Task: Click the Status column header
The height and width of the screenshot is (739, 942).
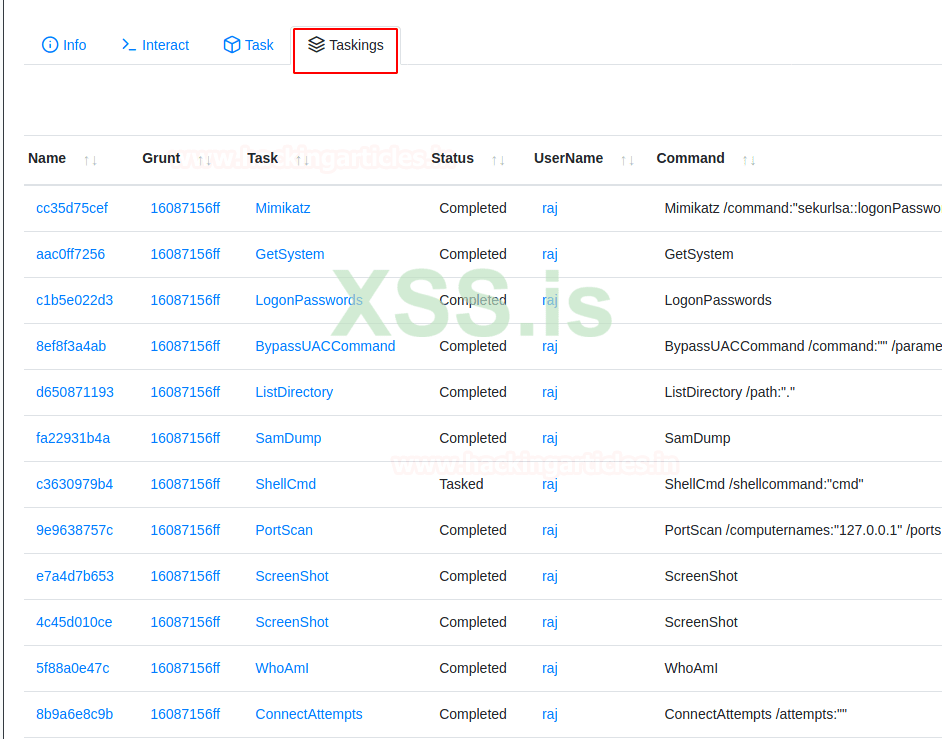Action: 452,158
